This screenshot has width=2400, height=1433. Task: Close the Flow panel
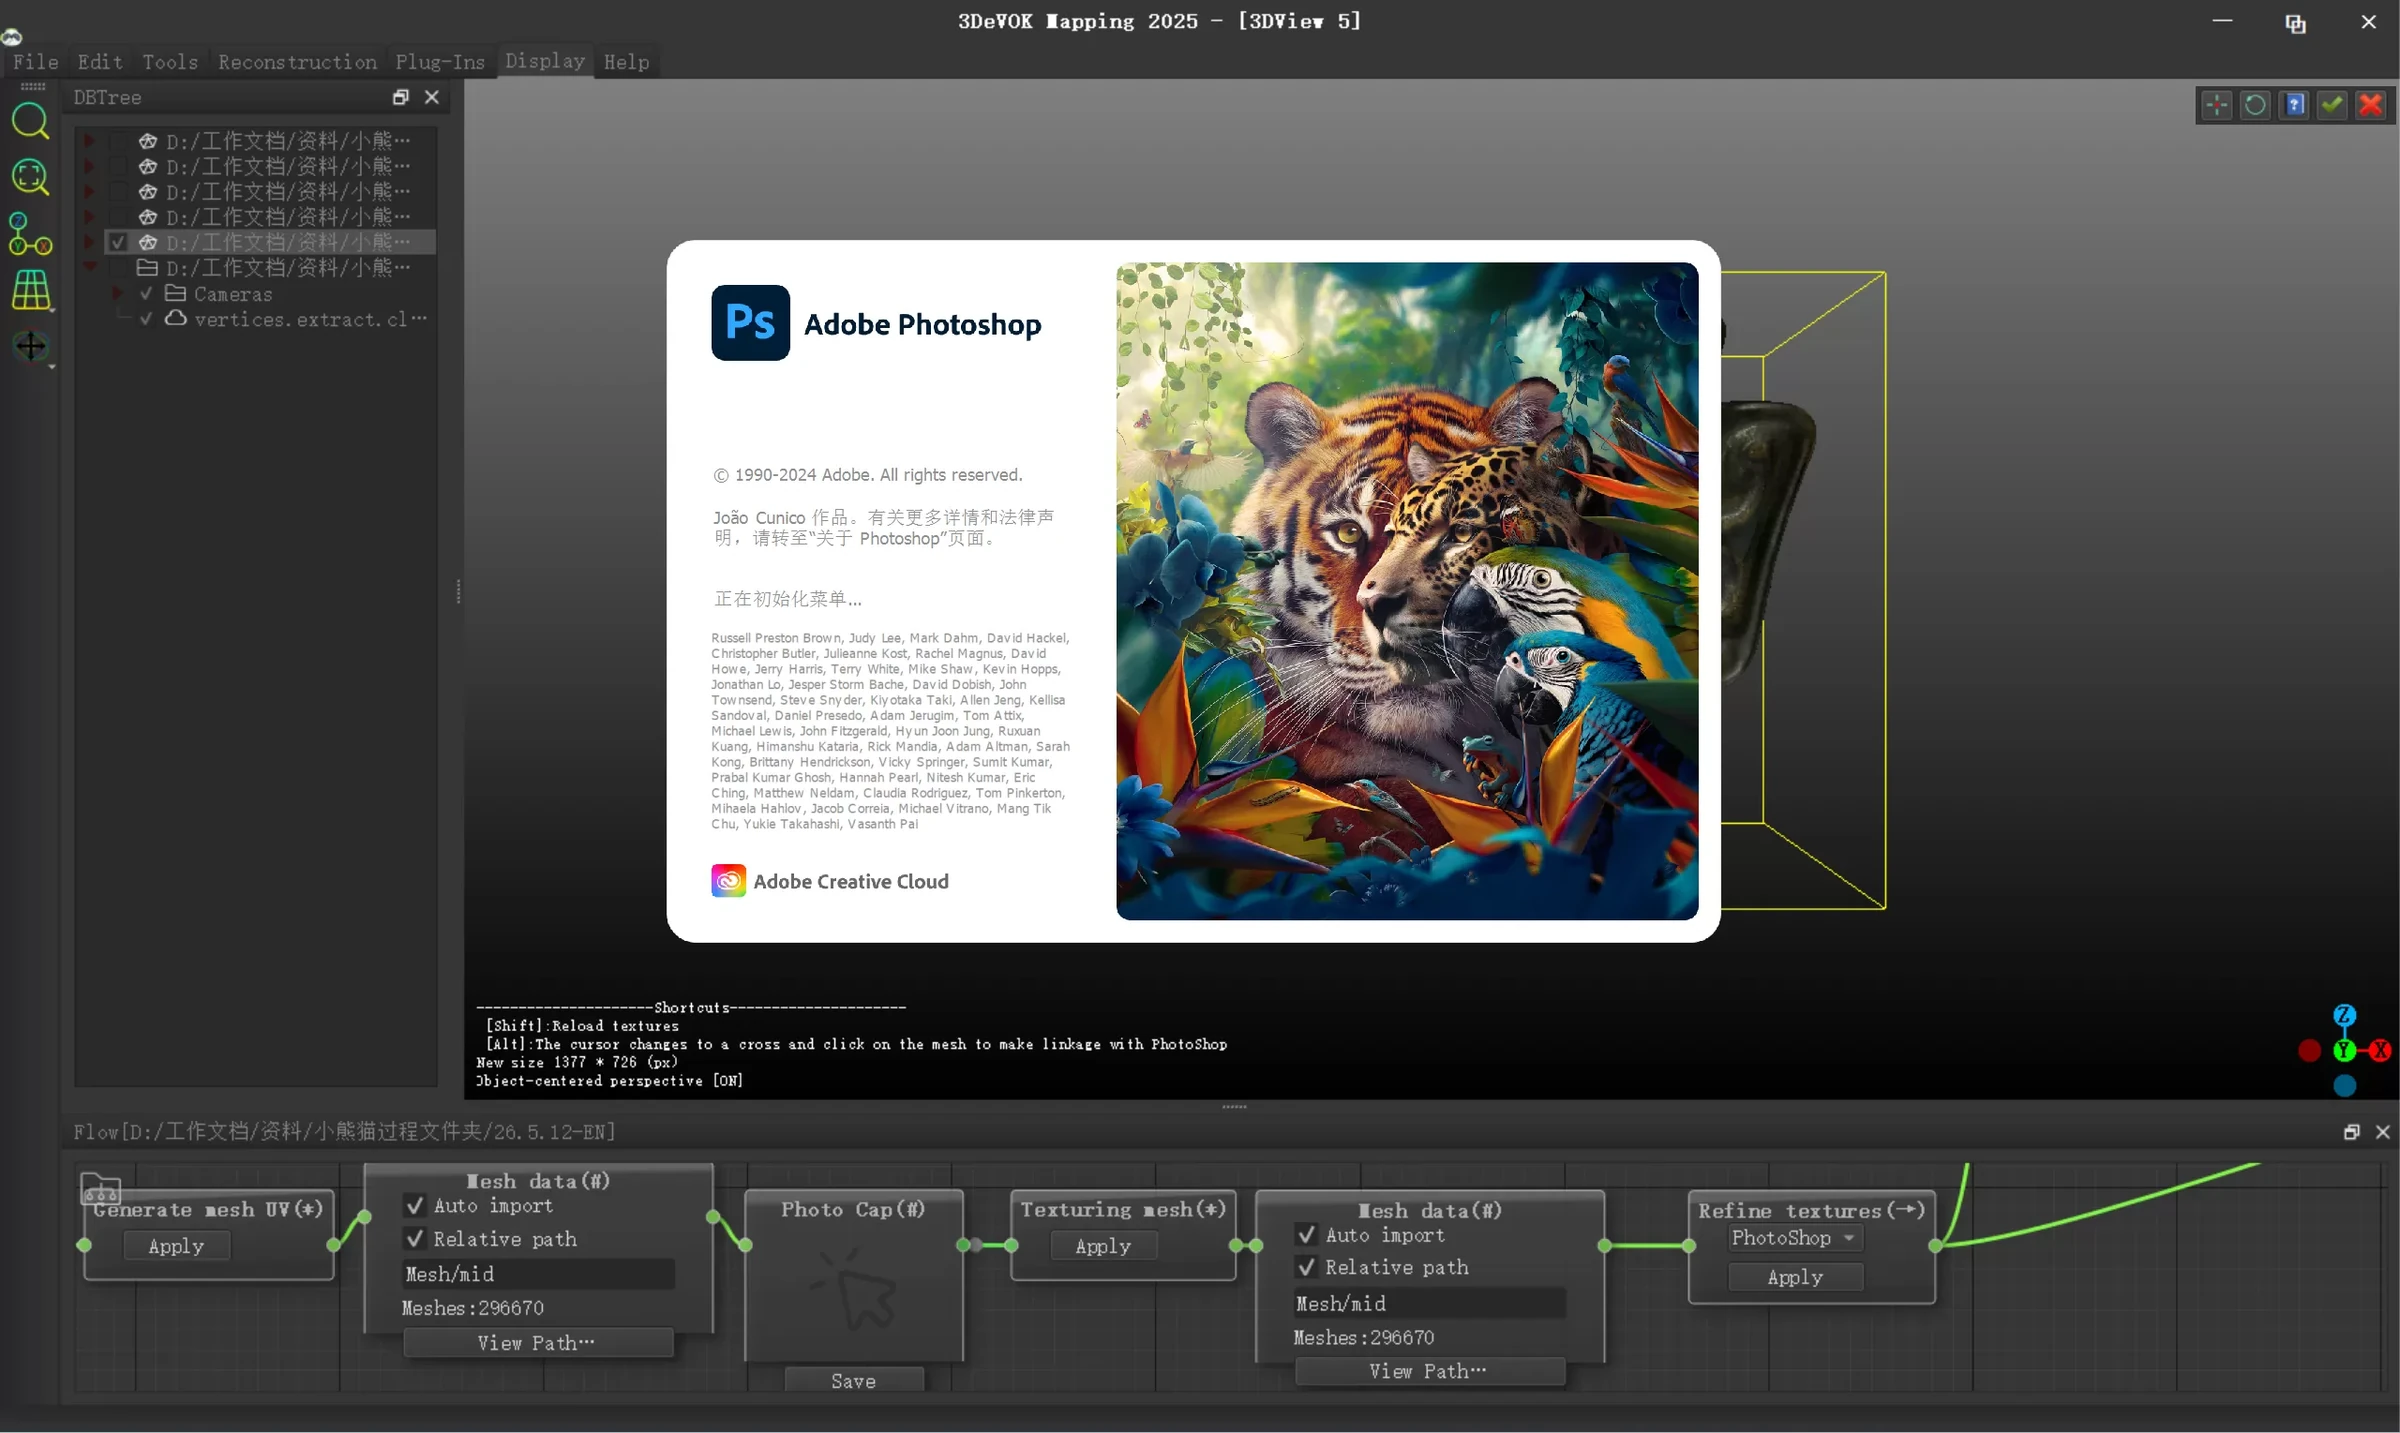click(x=2383, y=1132)
